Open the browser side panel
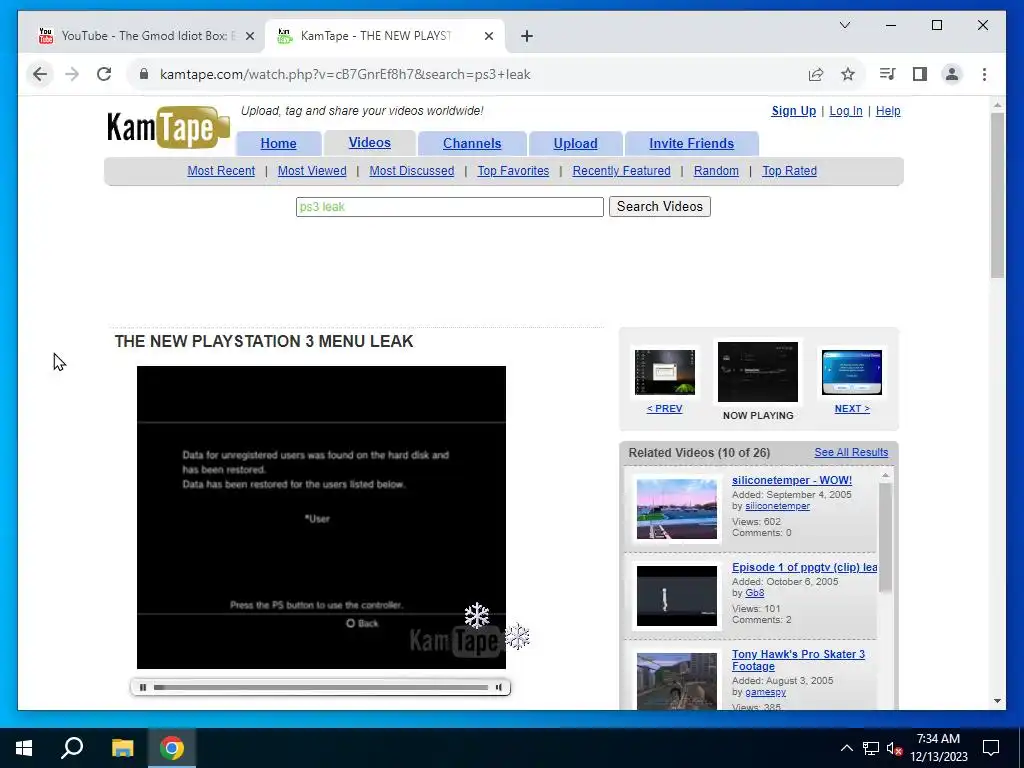 click(920, 74)
